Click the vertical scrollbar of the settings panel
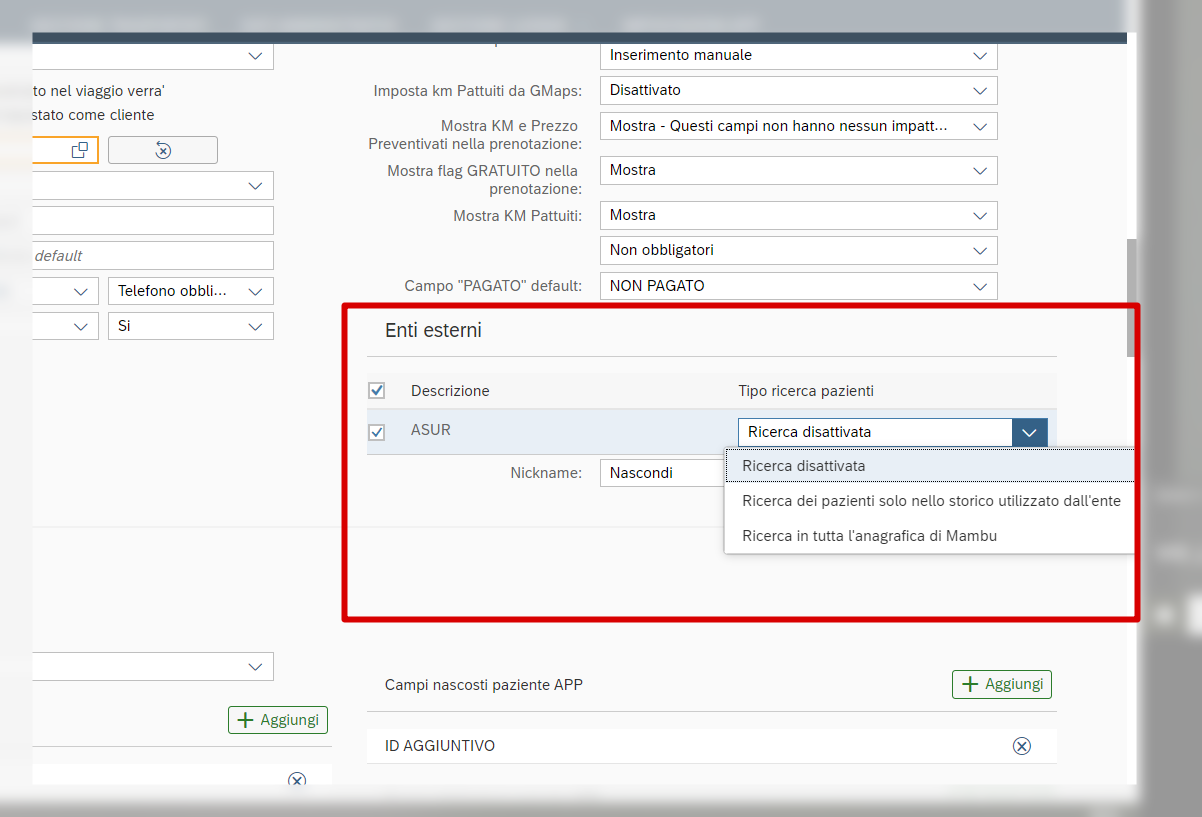1202x817 pixels. tap(1131, 298)
